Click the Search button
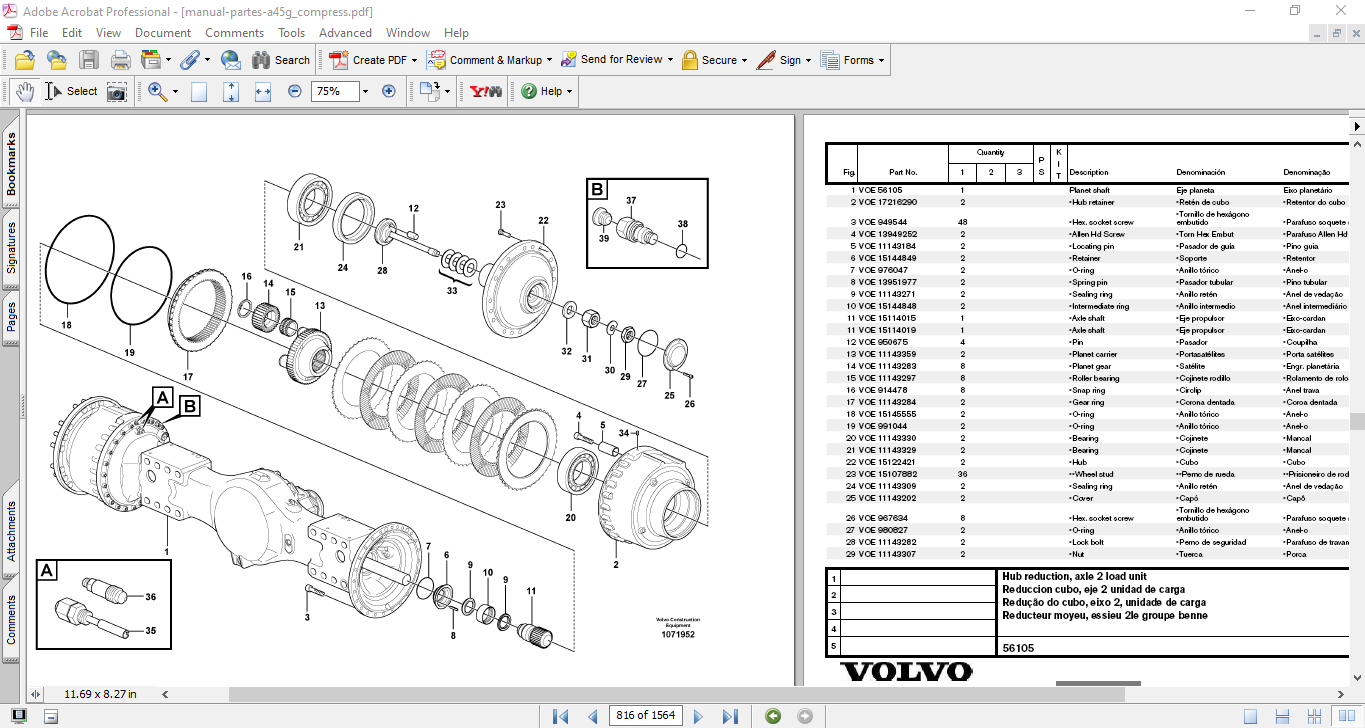1365x728 pixels. pyautogui.click(x=281, y=60)
